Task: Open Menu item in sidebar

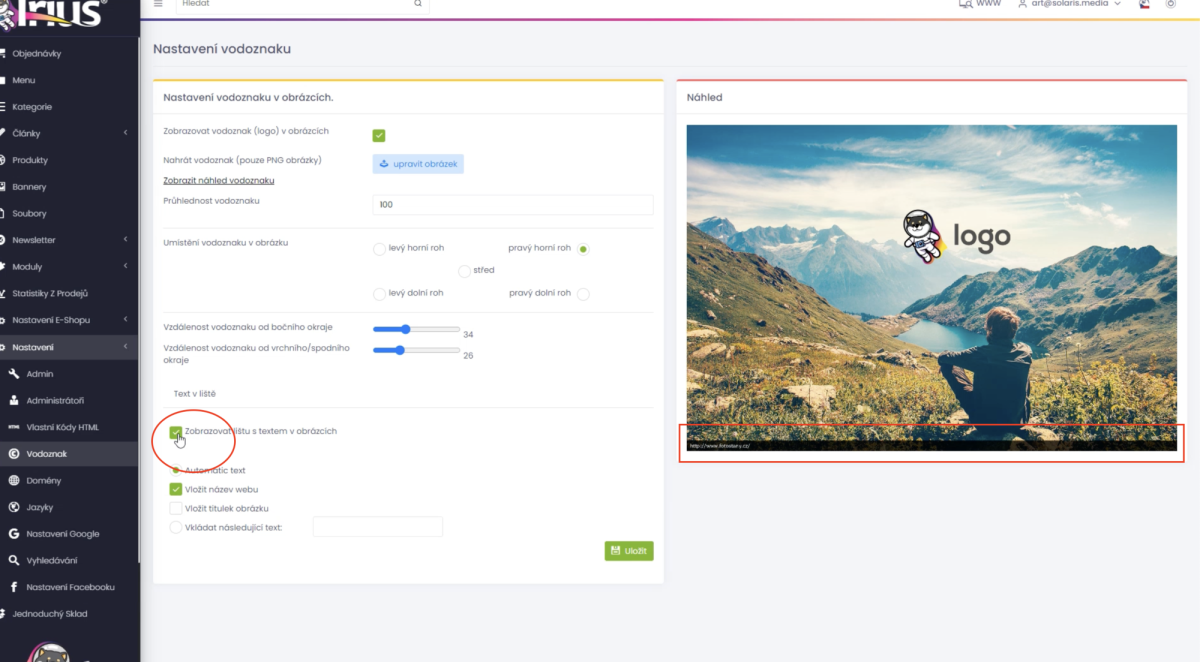Action: tap(70, 80)
